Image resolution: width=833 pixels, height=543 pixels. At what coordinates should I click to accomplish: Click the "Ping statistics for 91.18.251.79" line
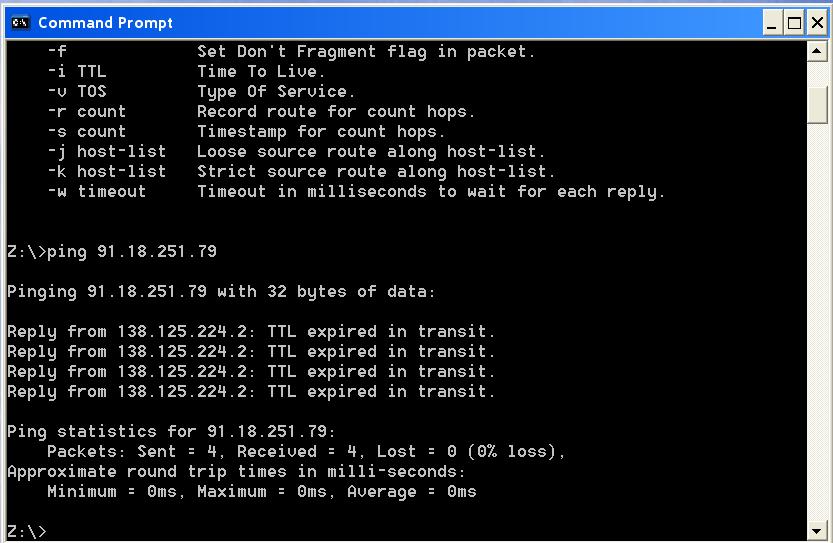coord(171,431)
